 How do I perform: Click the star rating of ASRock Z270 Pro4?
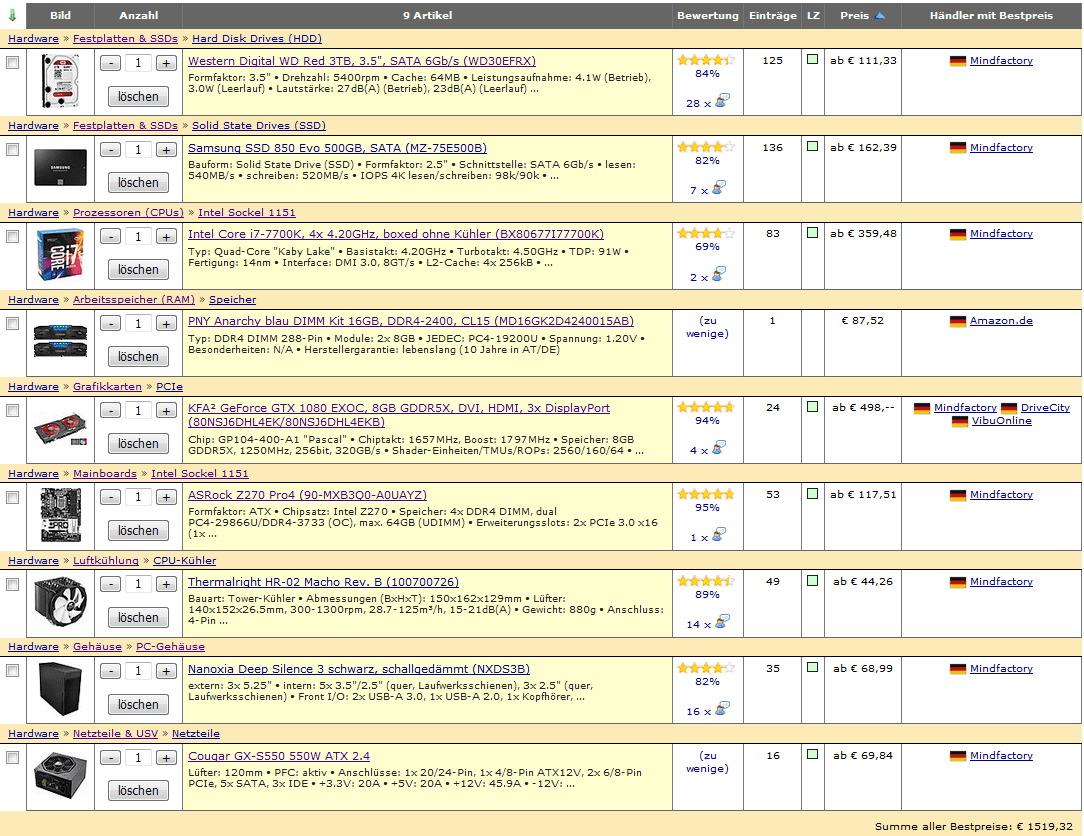[x=706, y=494]
